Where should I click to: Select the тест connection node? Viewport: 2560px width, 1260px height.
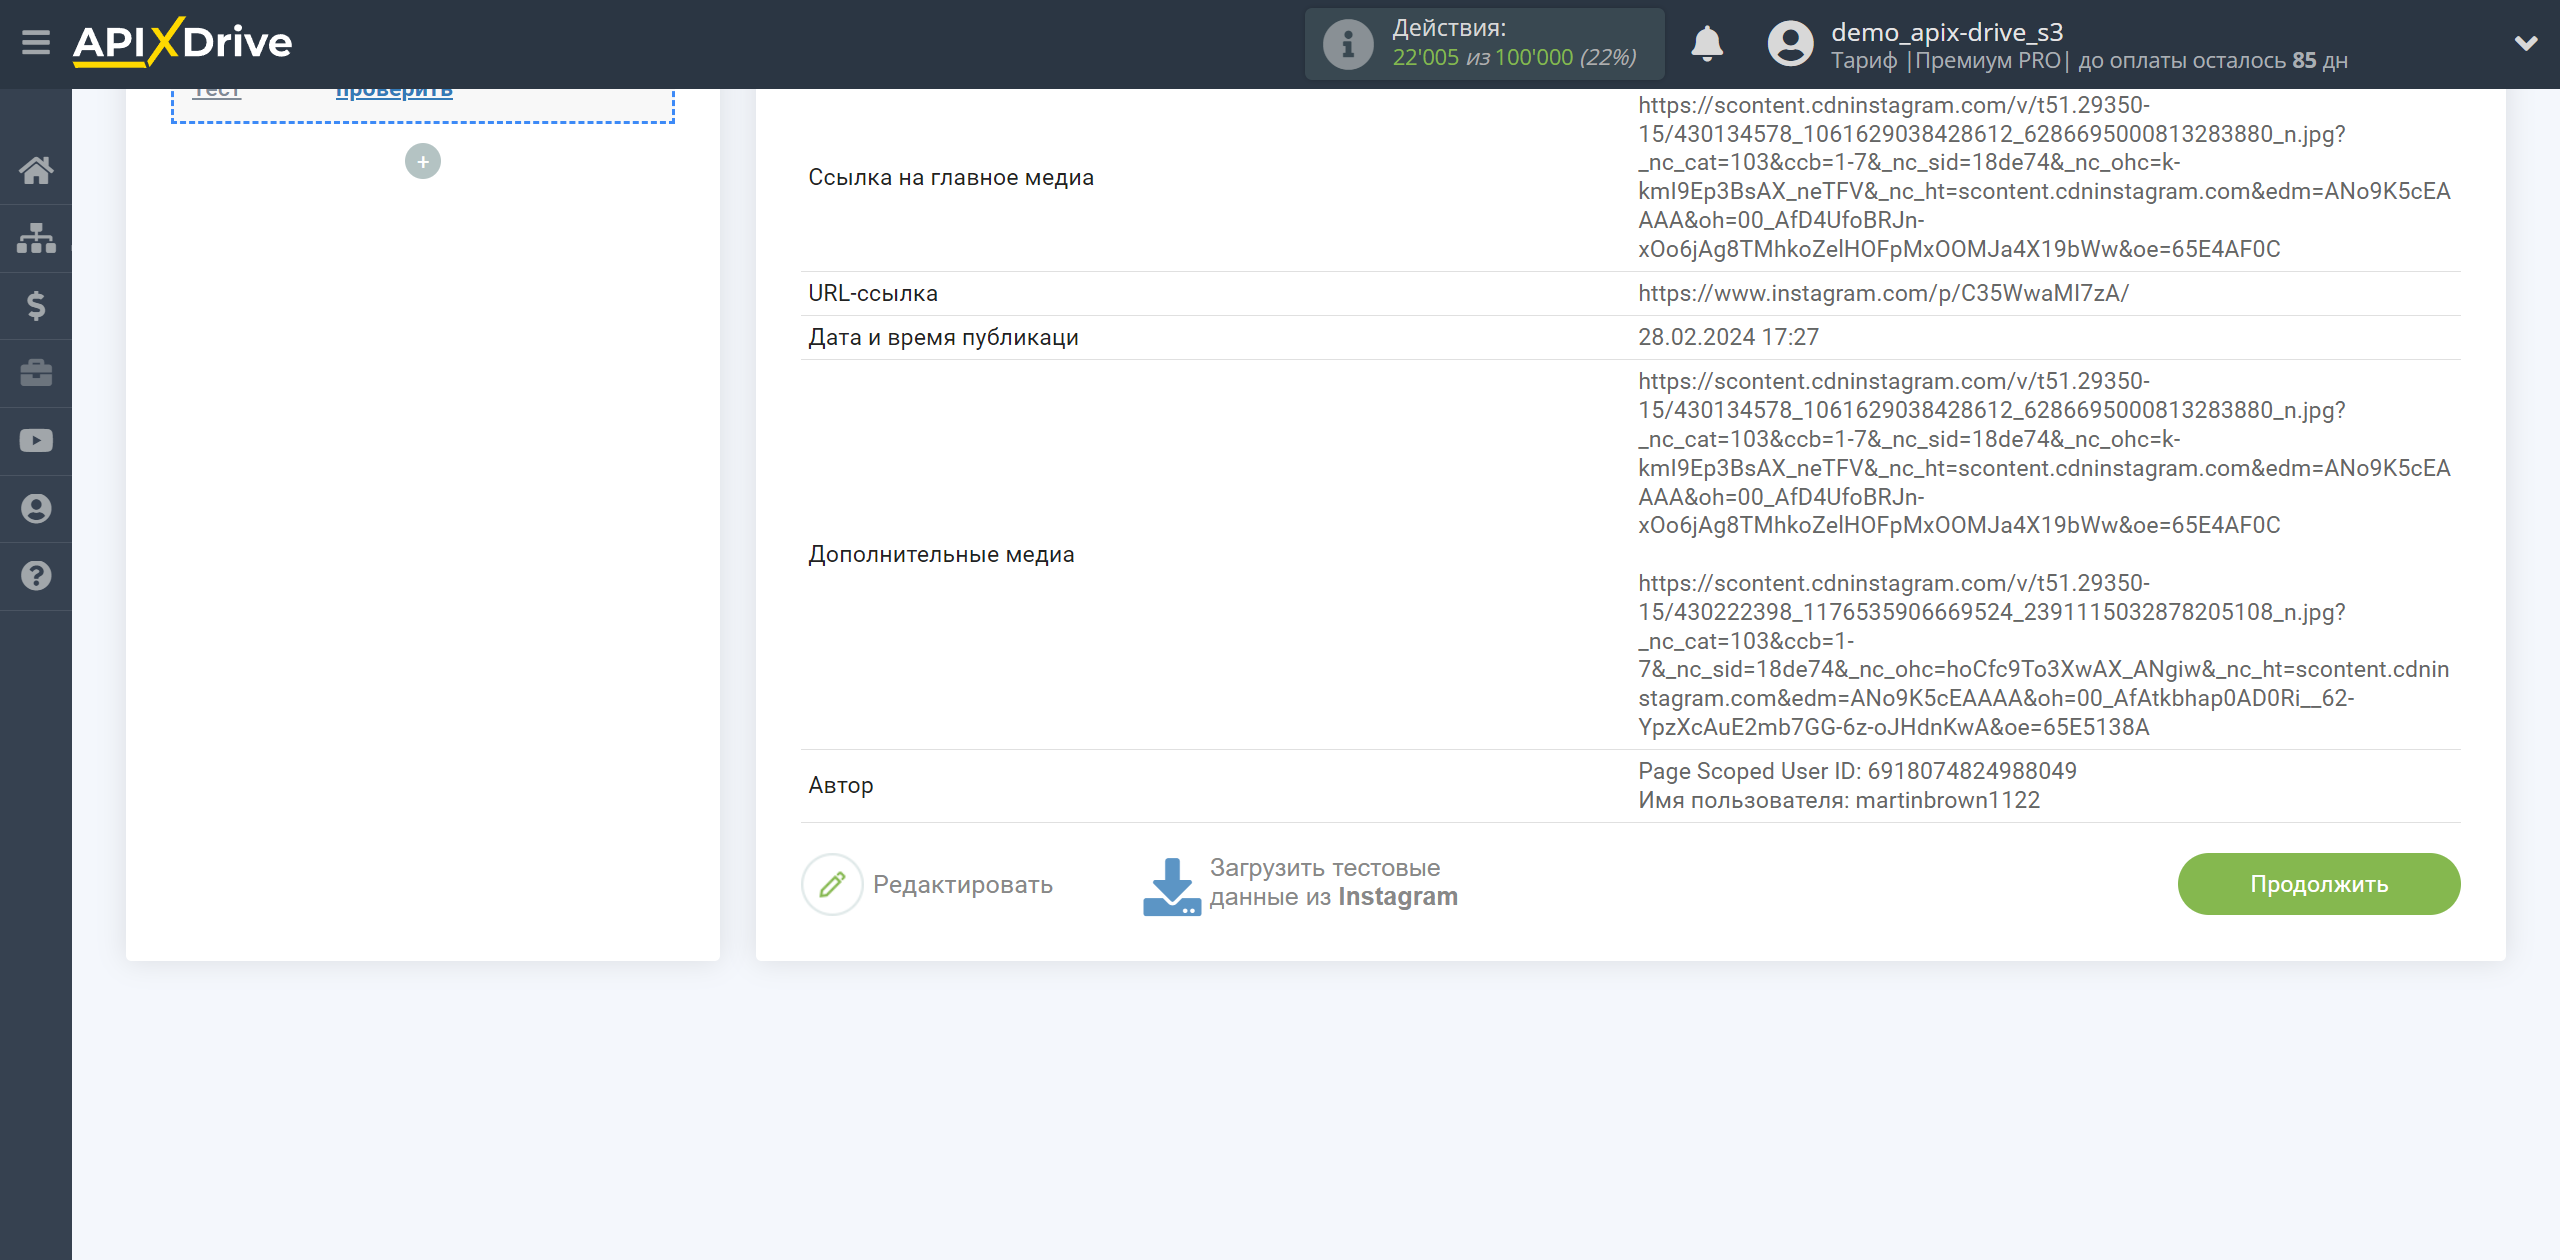(216, 88)
